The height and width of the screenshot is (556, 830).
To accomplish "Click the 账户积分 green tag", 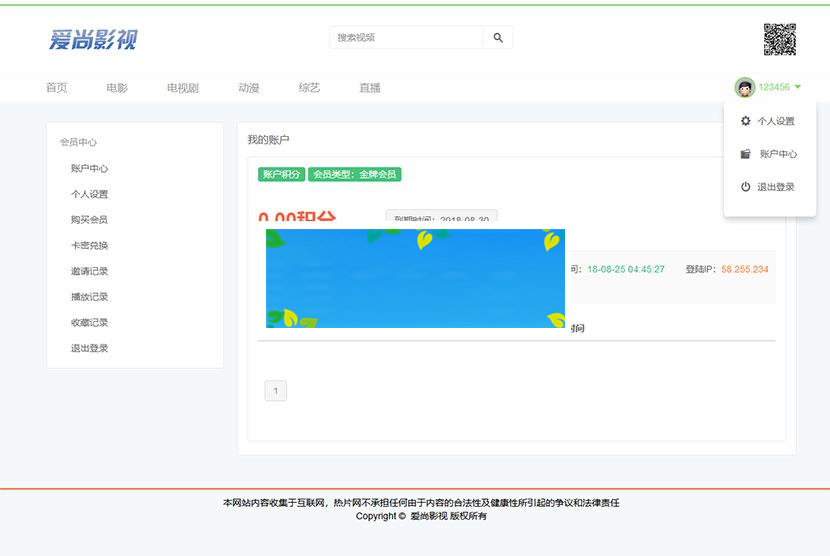I will point(281,174).
